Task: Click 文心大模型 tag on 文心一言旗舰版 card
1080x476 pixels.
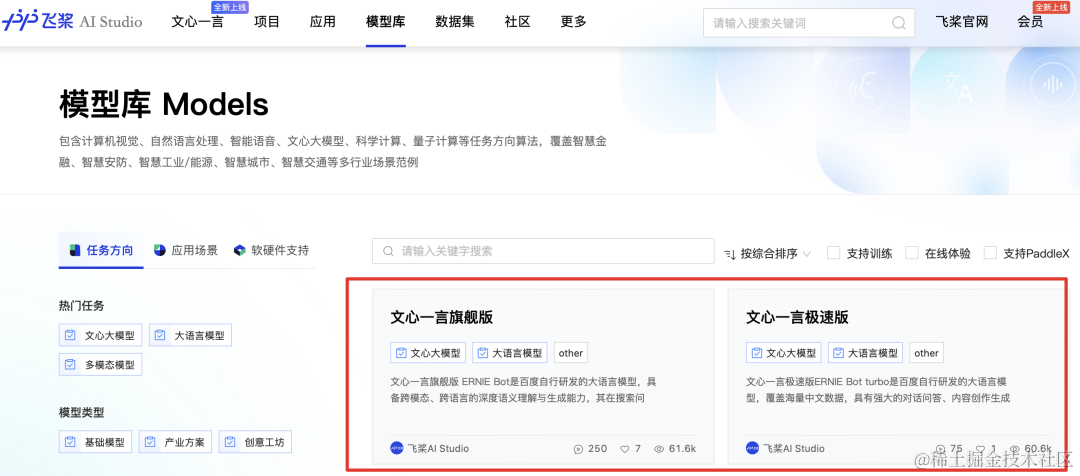Action: pyautogui.click(x=428, y=353)
